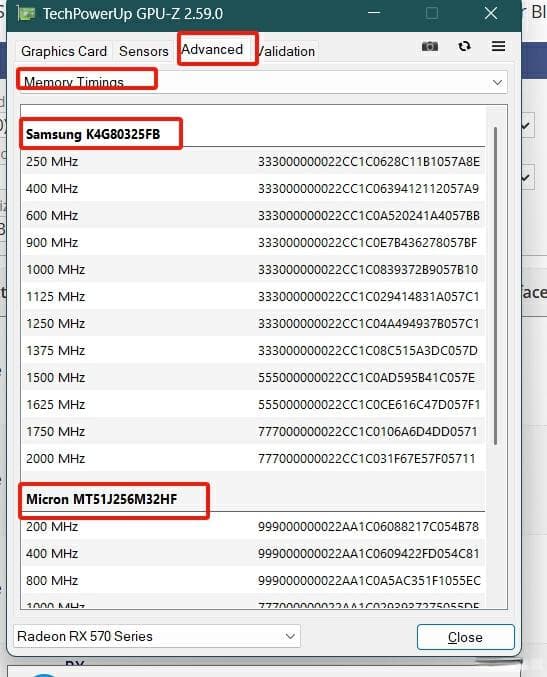Click the vertical scrollbar in timings list
Image resolution: width=547 pixels, height=677 pixels.
495,285
